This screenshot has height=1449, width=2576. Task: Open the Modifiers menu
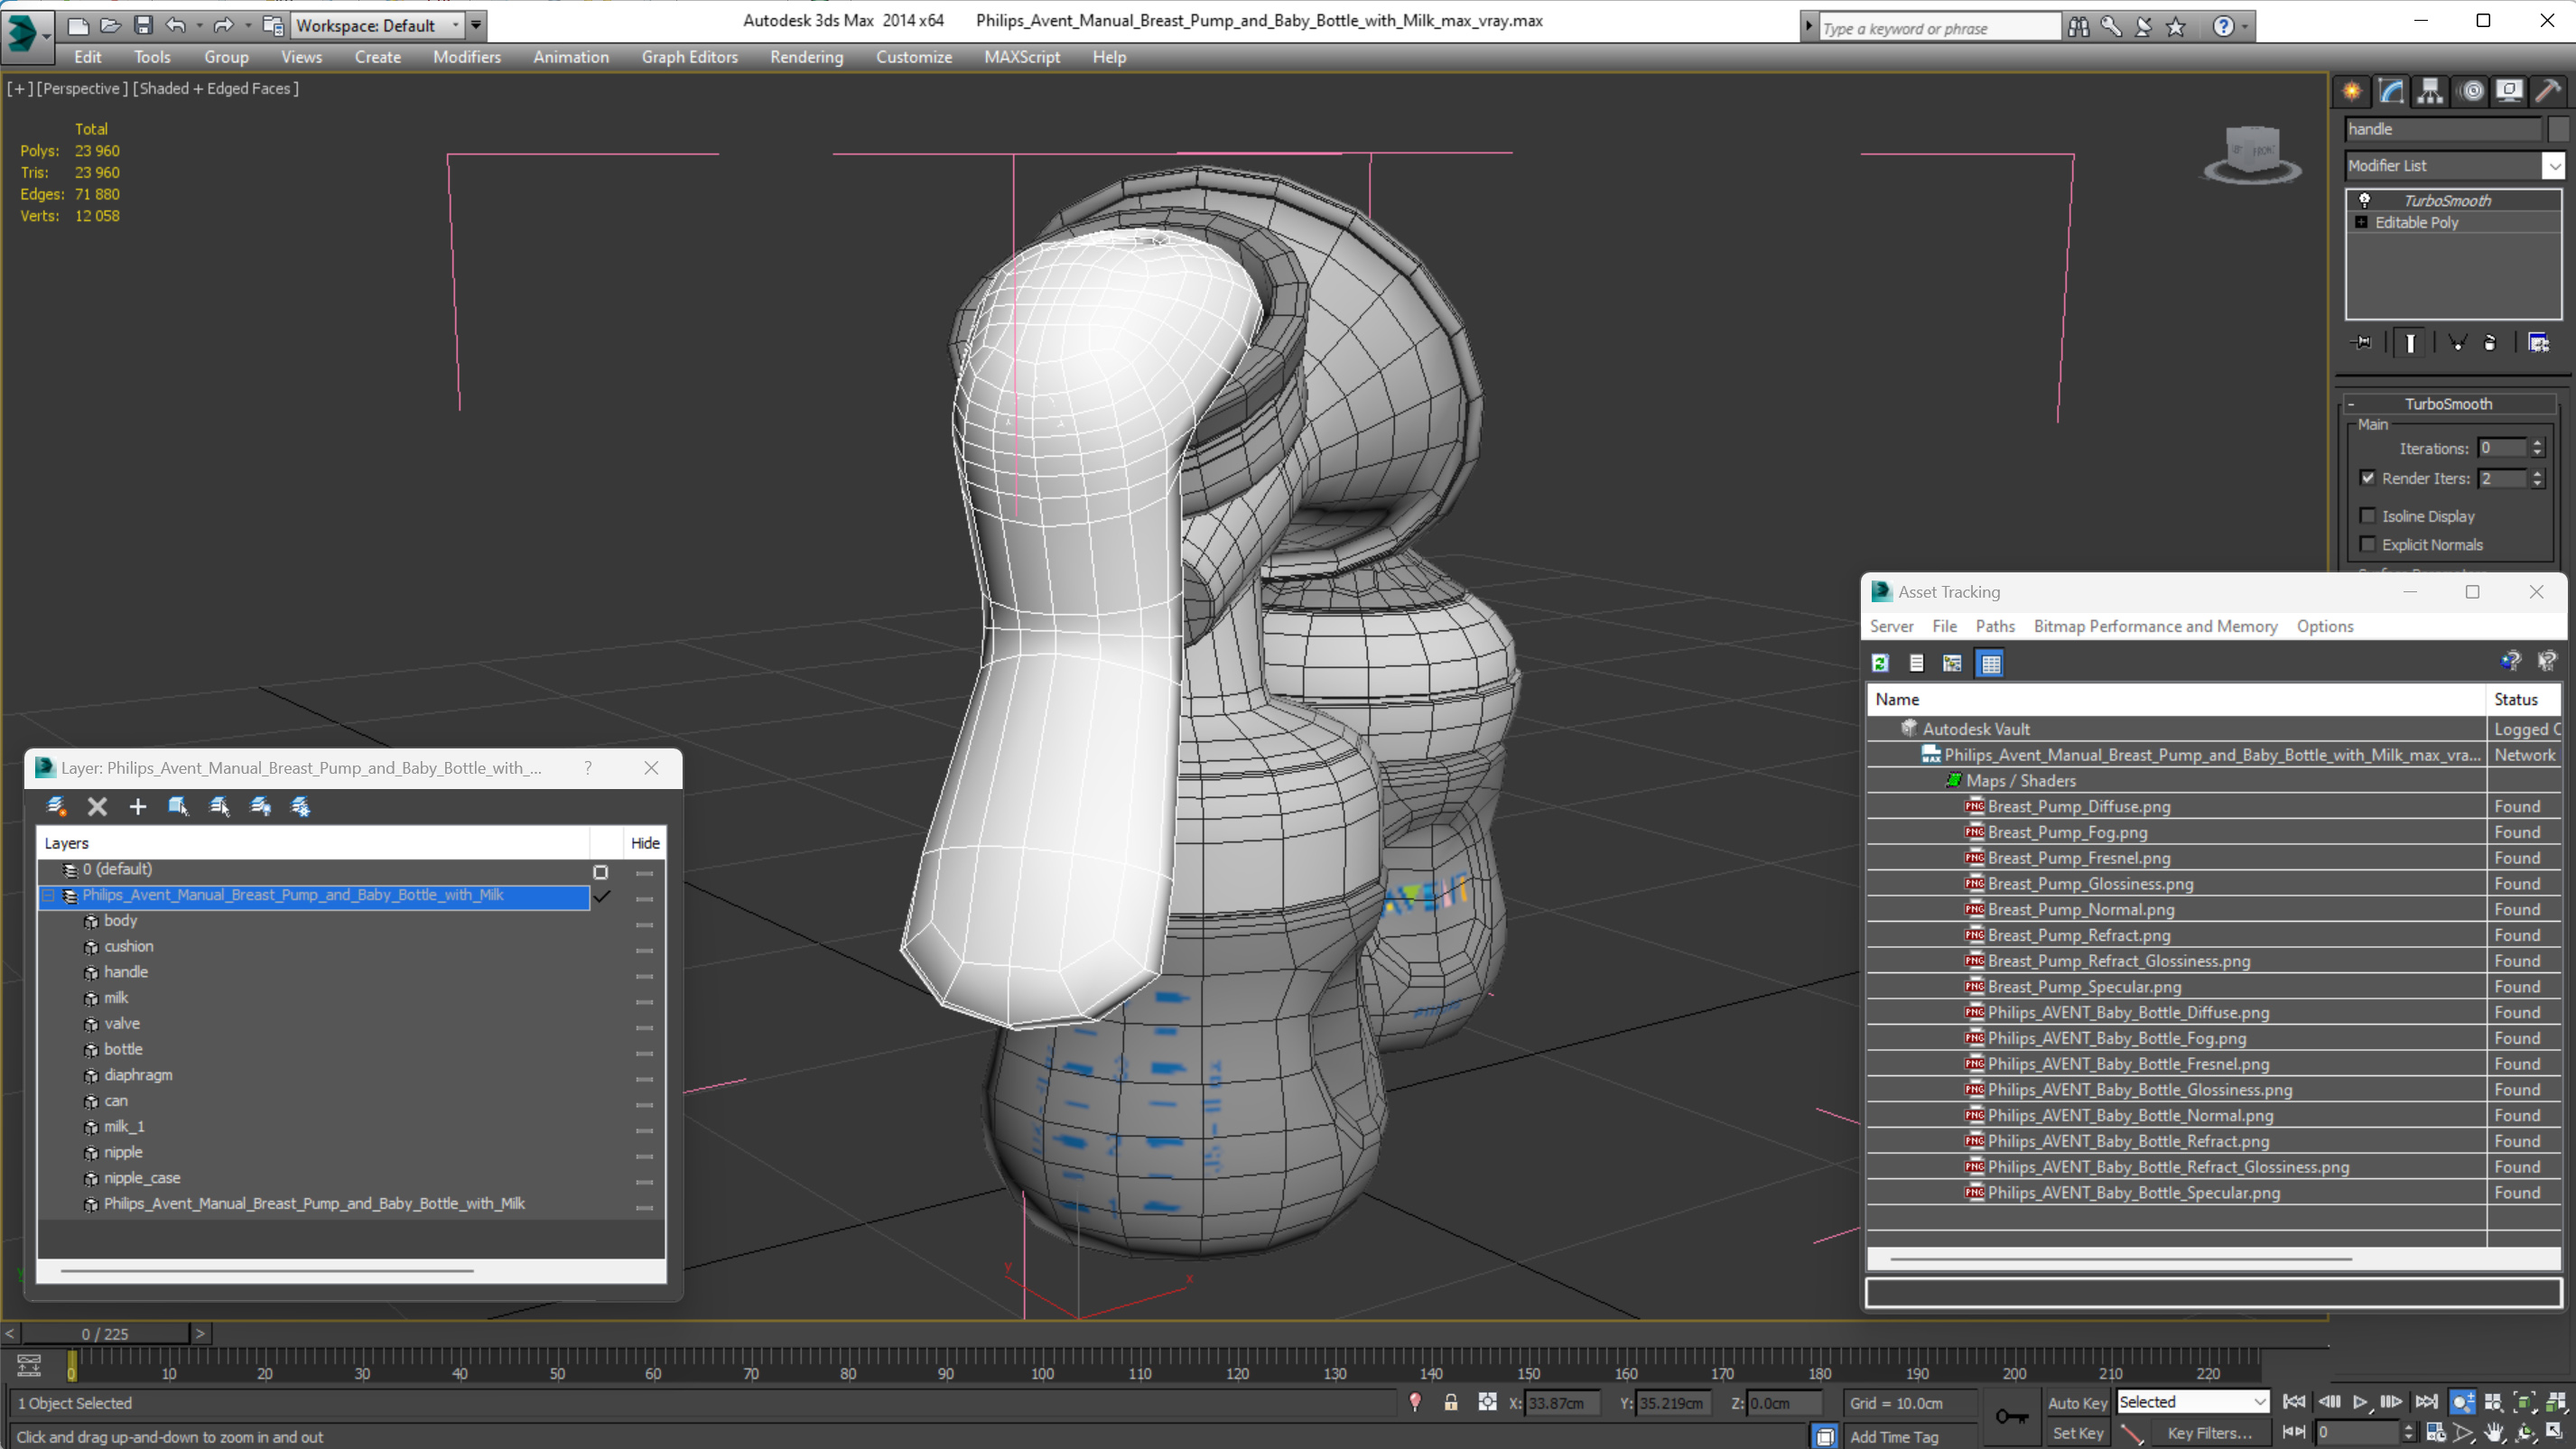coord(466,57)
